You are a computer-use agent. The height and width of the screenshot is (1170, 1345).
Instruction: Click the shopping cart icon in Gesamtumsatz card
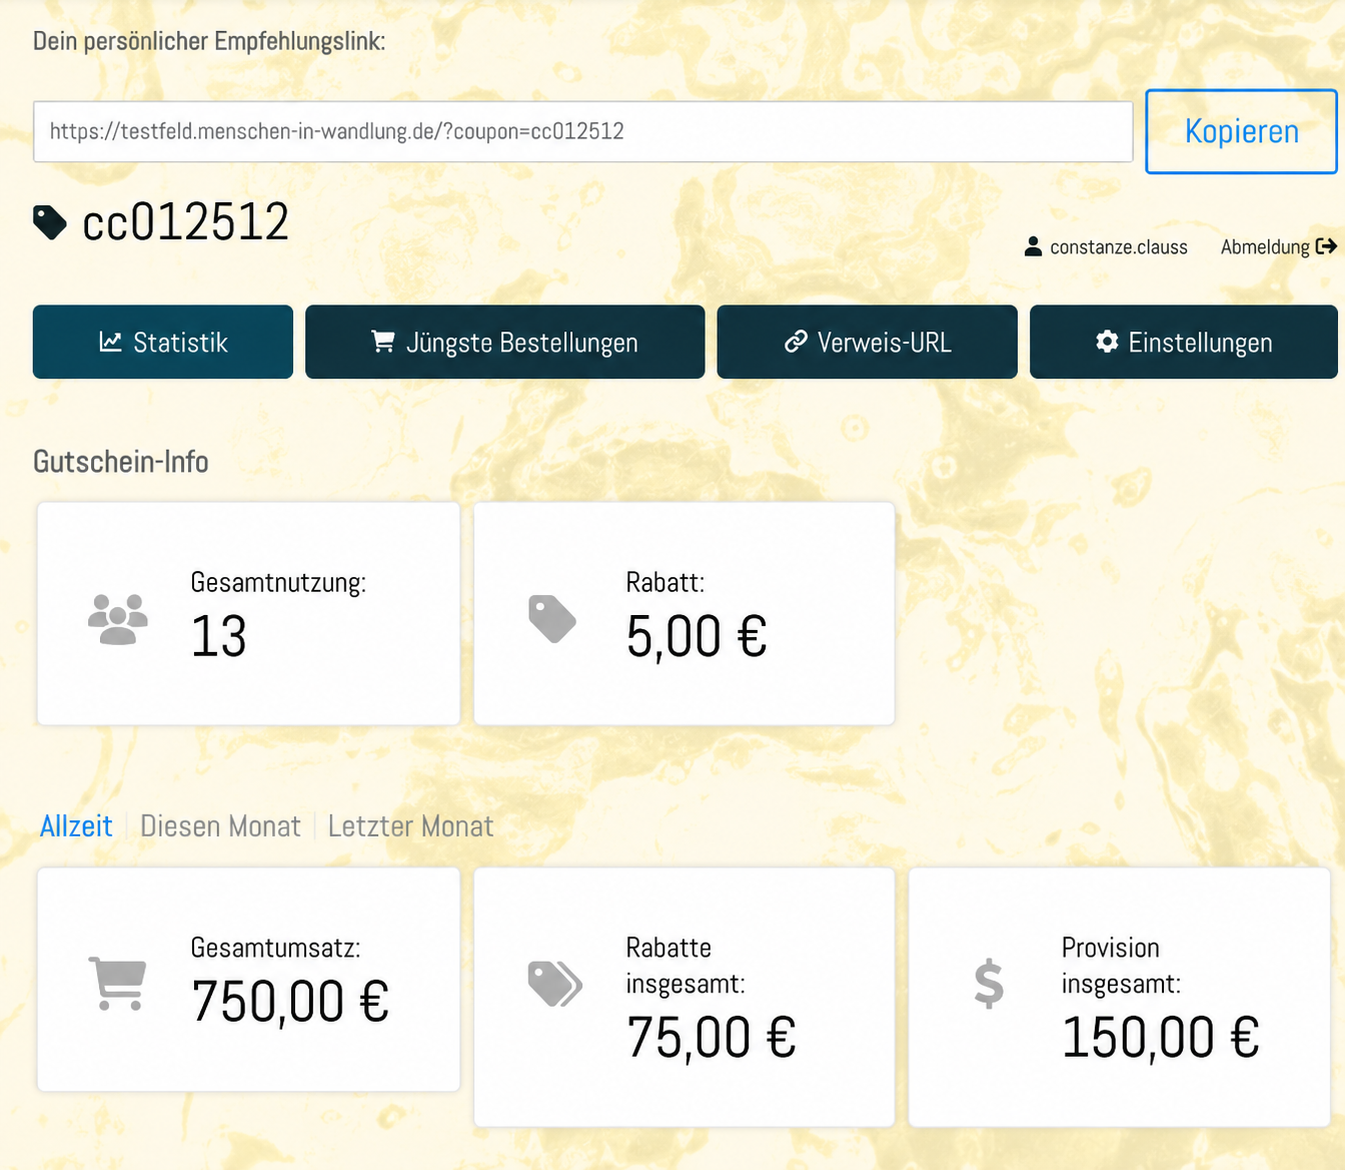pos(118,984)
